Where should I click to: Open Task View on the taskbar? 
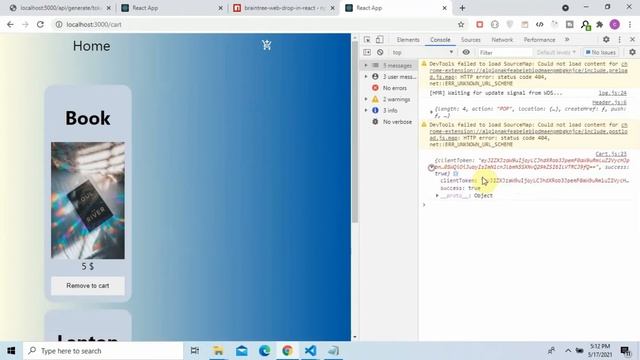195,351
